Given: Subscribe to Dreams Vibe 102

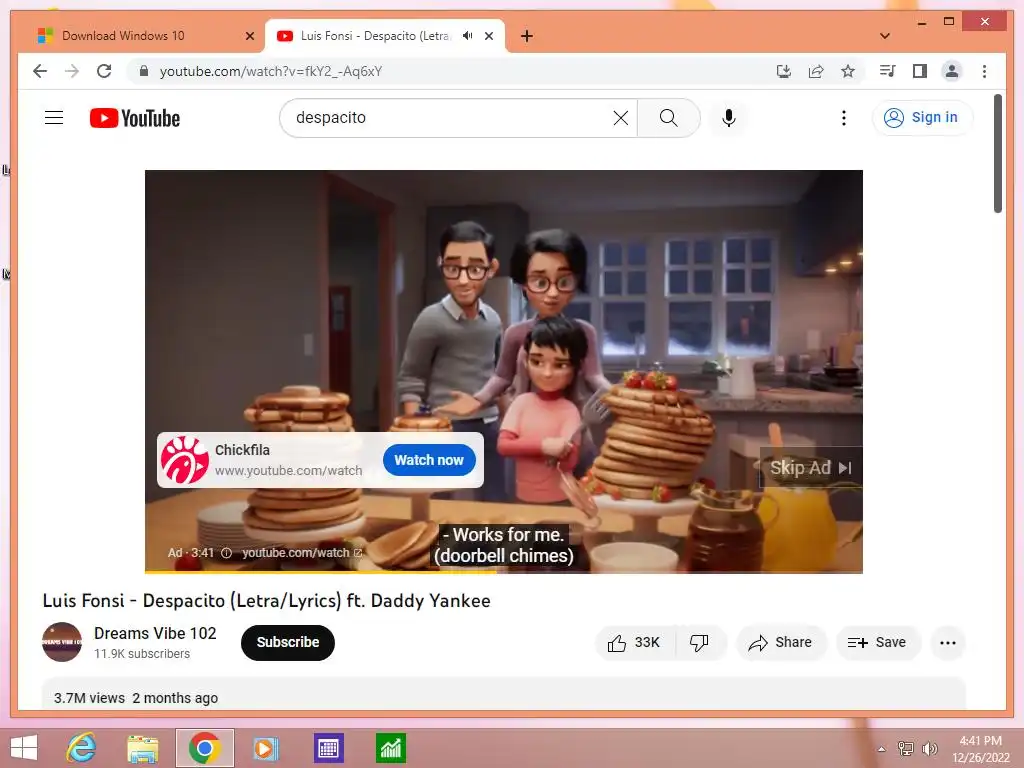Looking at the screenshot, I should point(287,643).
